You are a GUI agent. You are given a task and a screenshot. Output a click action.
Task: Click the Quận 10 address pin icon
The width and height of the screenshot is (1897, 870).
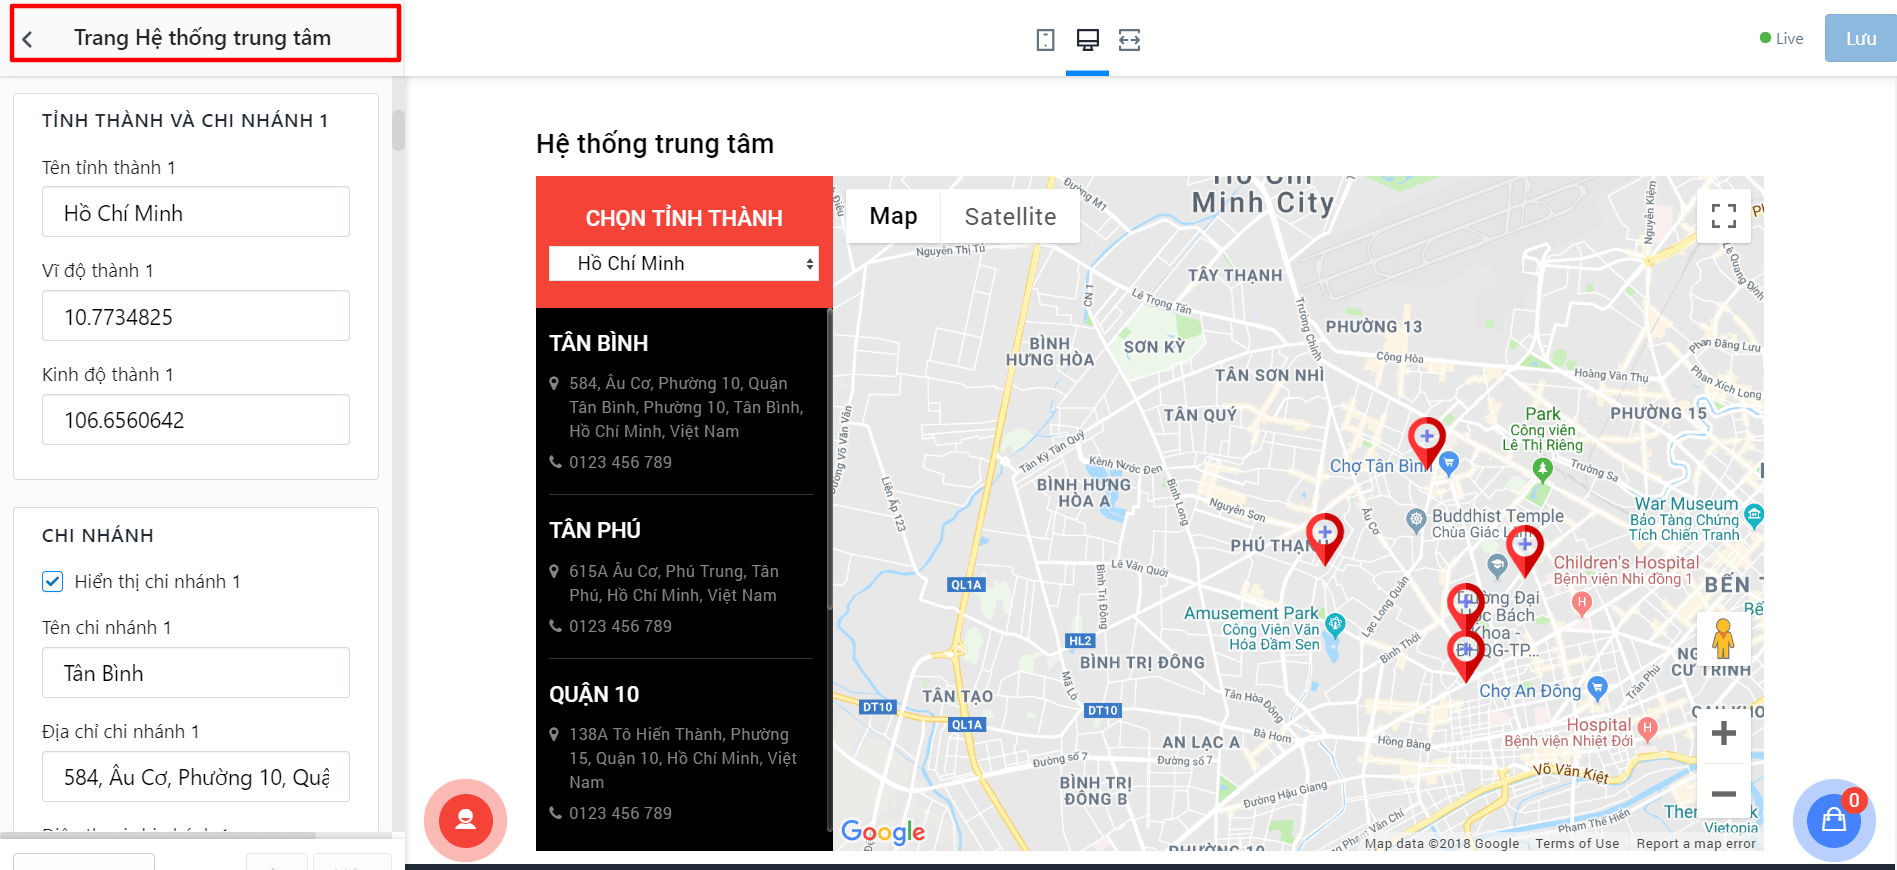tap(554, 734)
